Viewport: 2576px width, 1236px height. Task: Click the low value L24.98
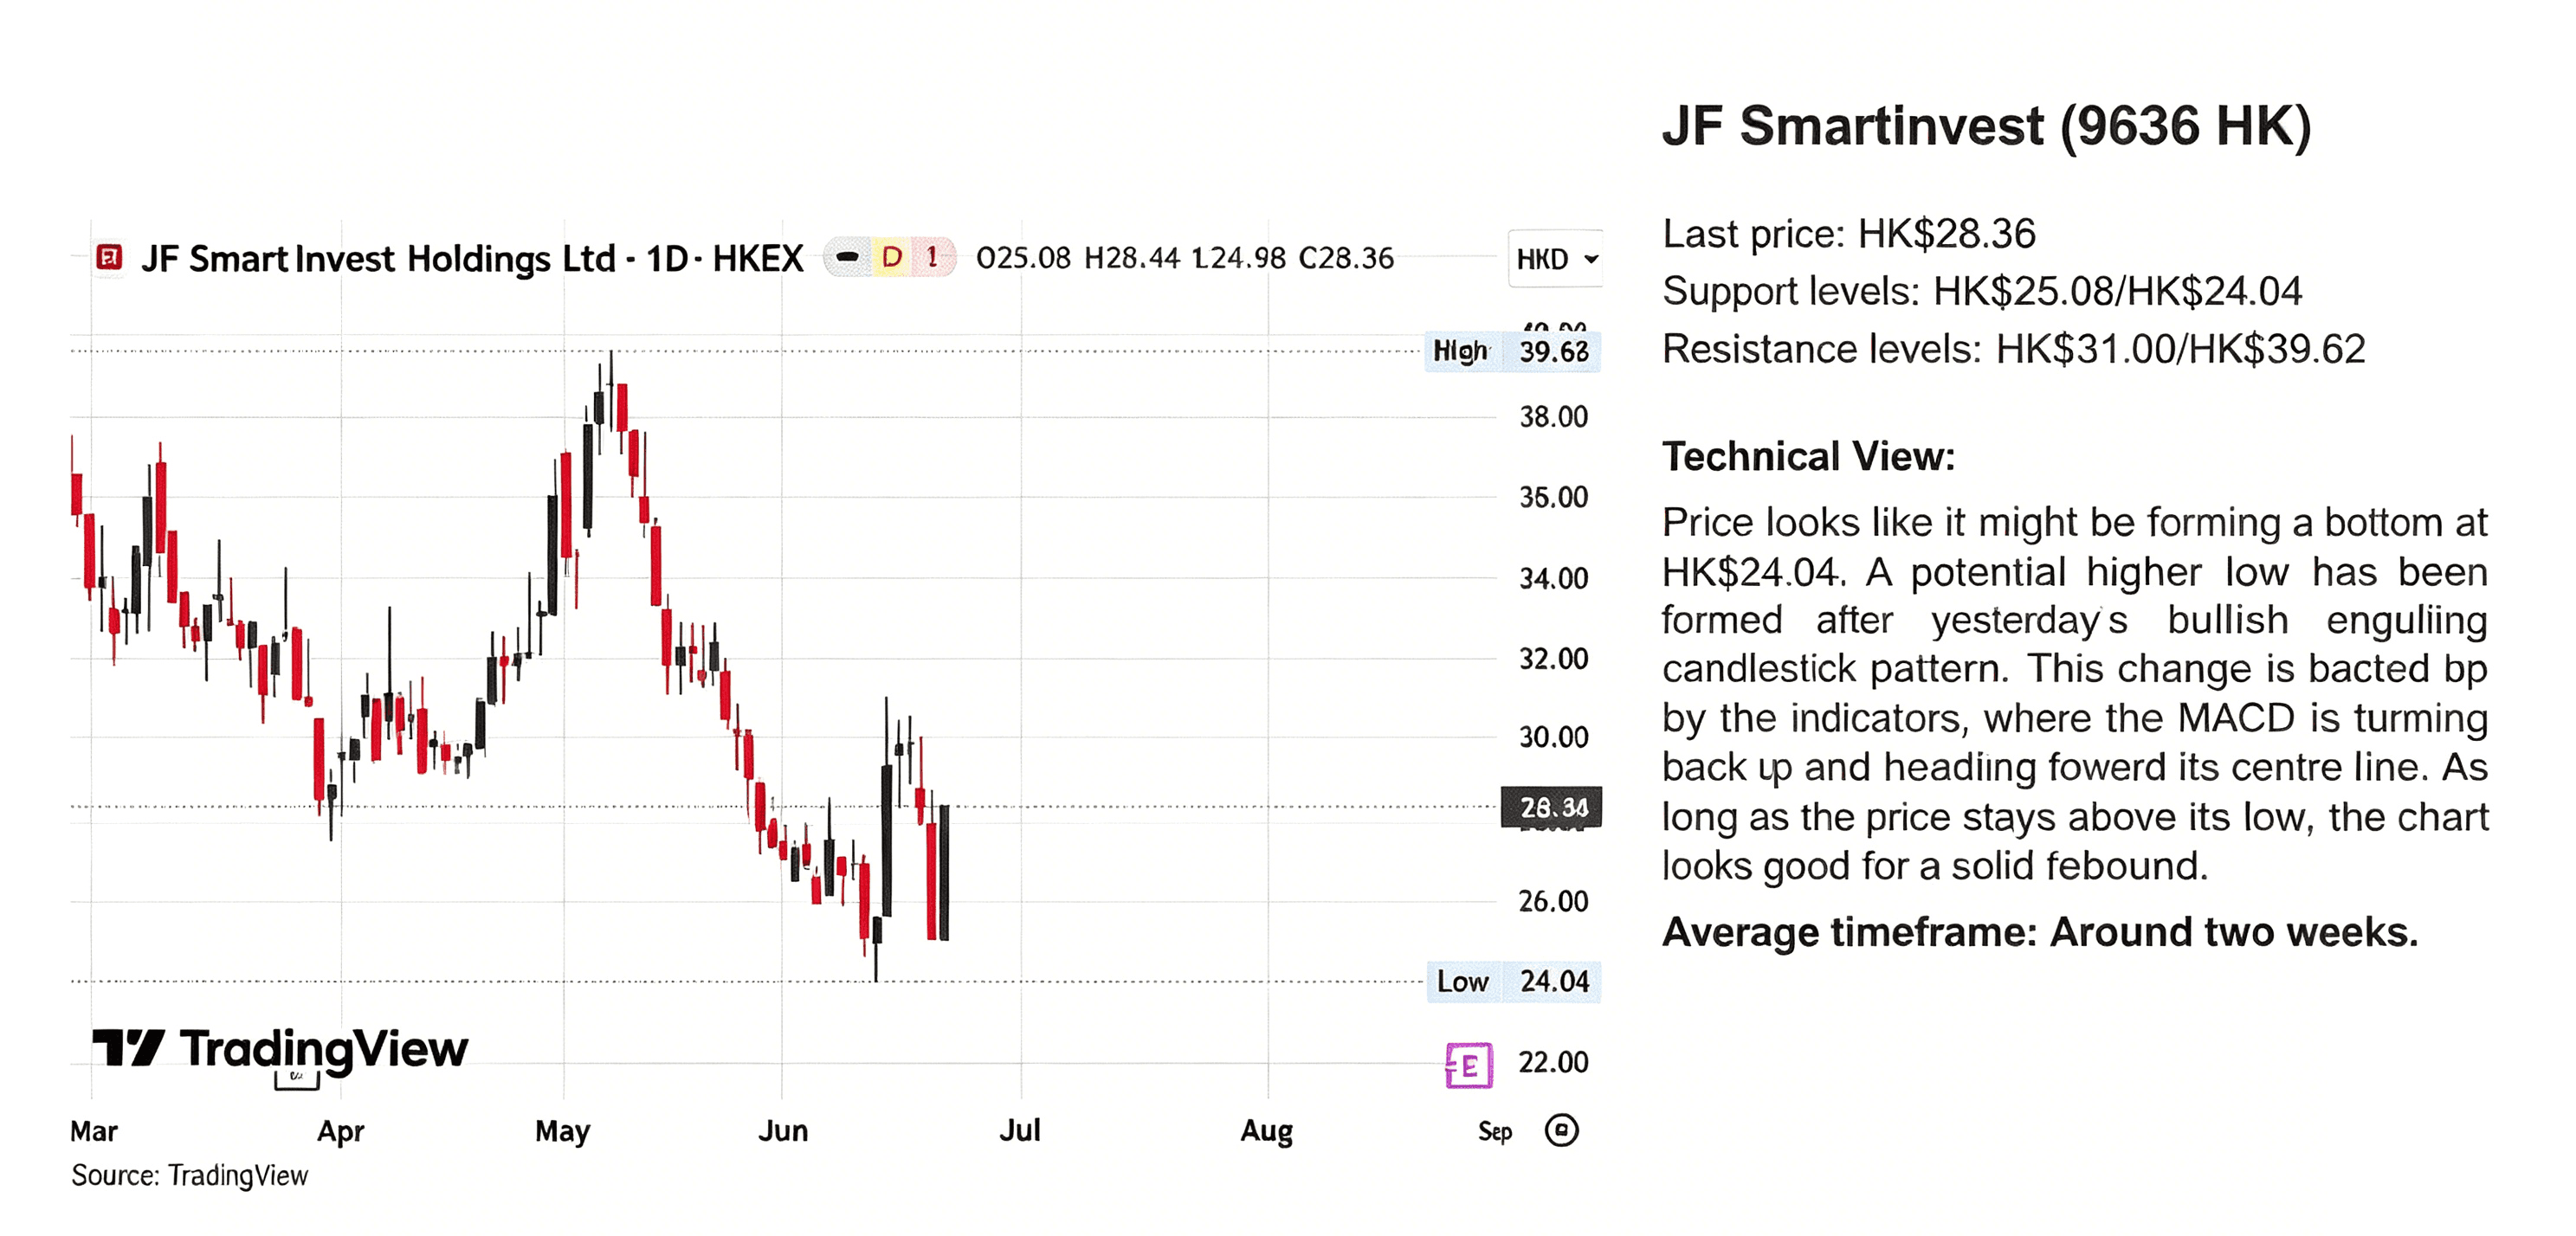[1240, 258]
